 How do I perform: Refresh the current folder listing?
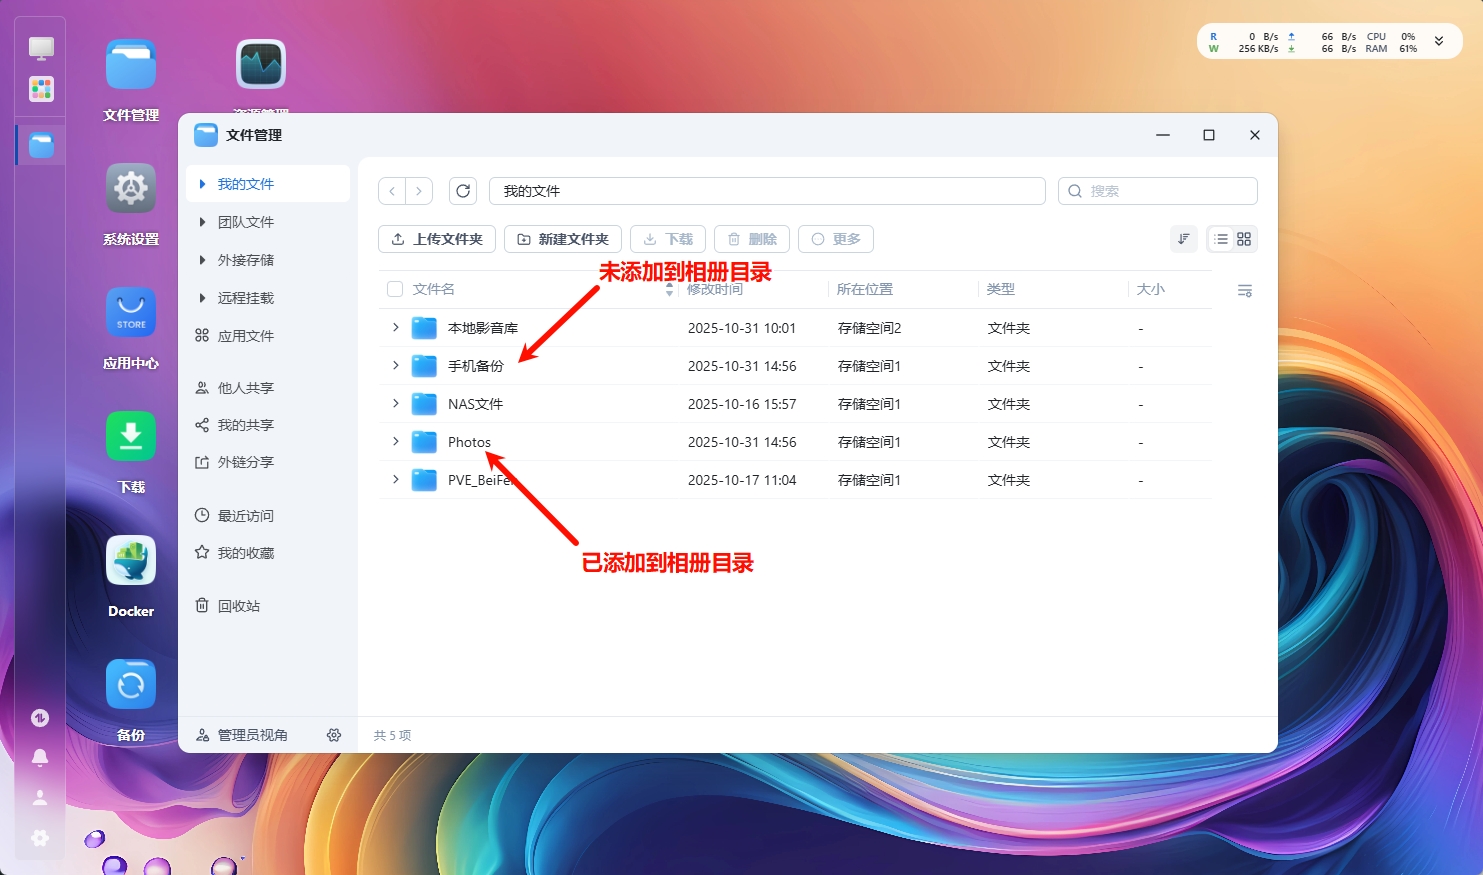[463, 191]
